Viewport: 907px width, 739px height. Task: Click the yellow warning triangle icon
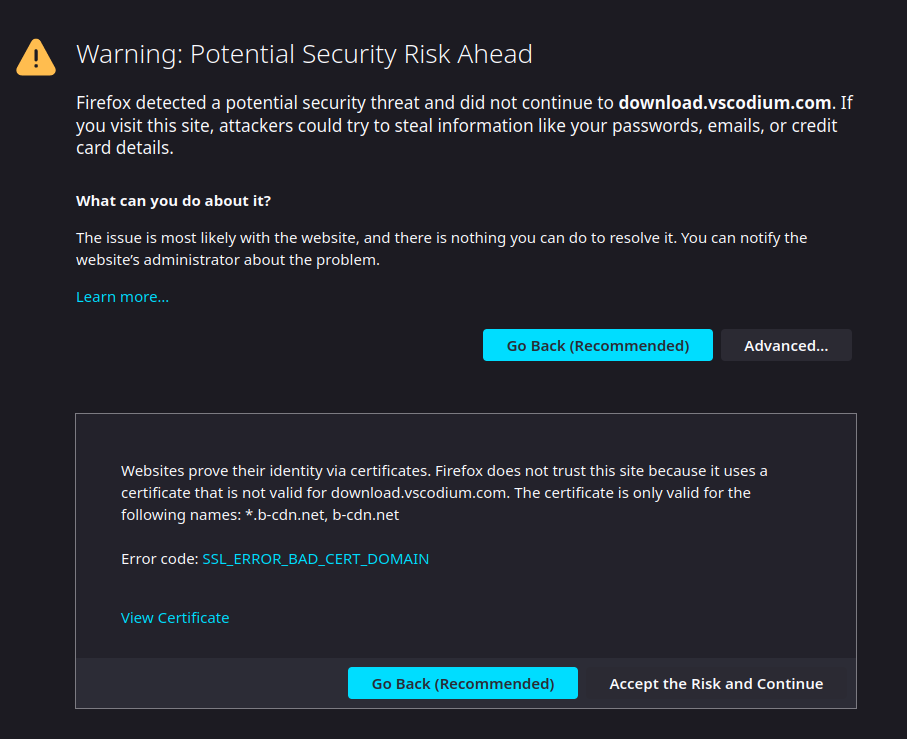(36, 57)
